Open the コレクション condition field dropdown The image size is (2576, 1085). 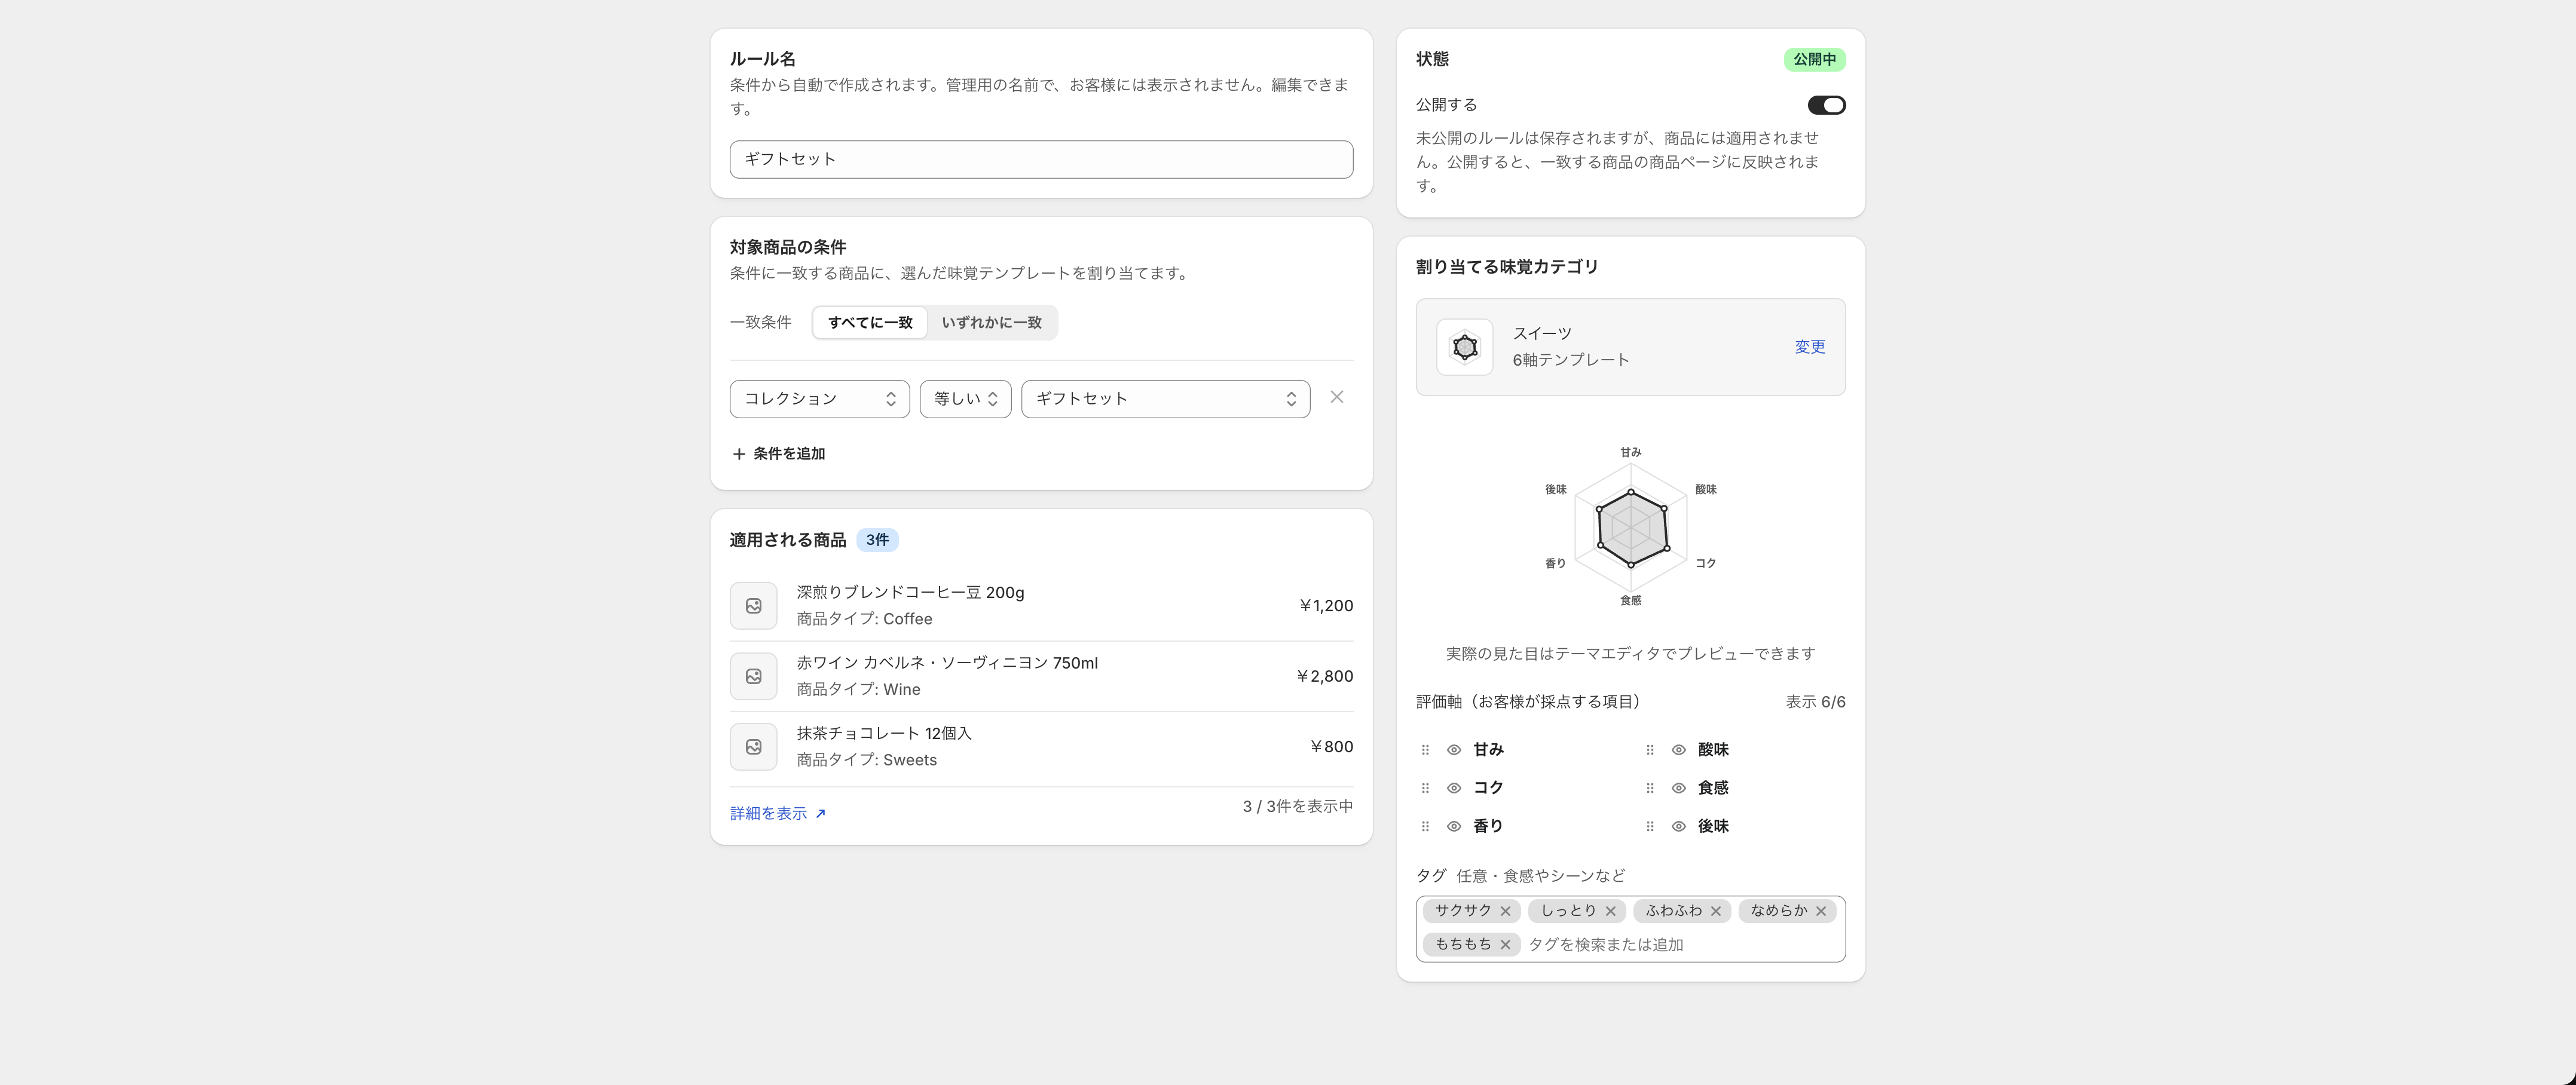tap(819, 399)
